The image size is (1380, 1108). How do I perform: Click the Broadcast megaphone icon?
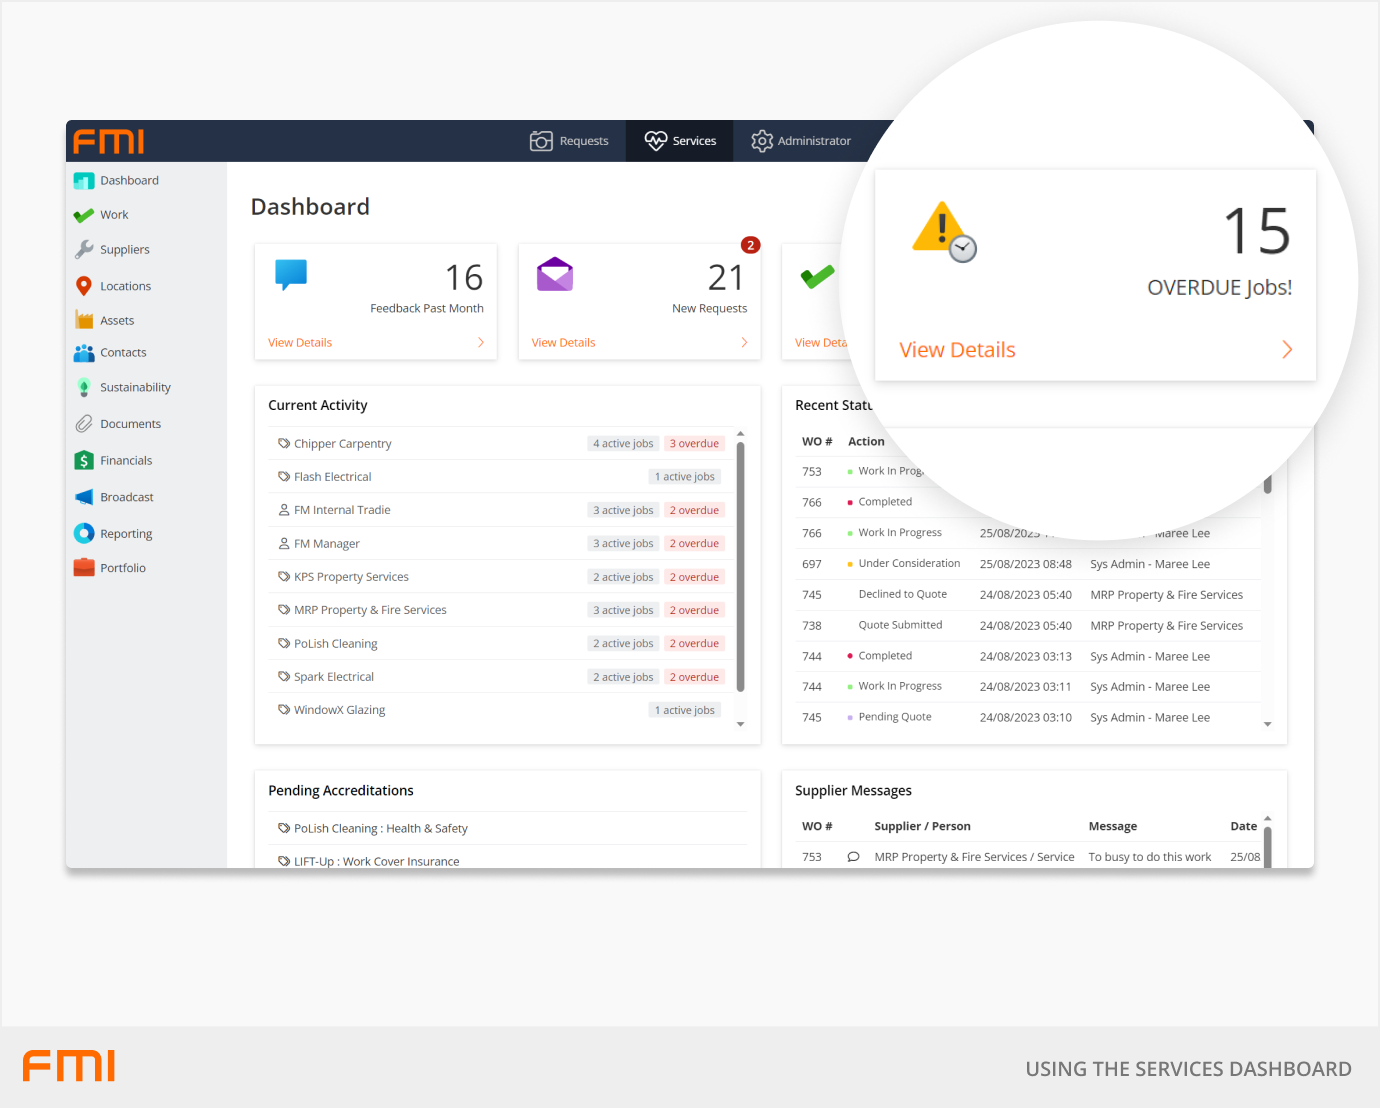[x=84, y=497]
